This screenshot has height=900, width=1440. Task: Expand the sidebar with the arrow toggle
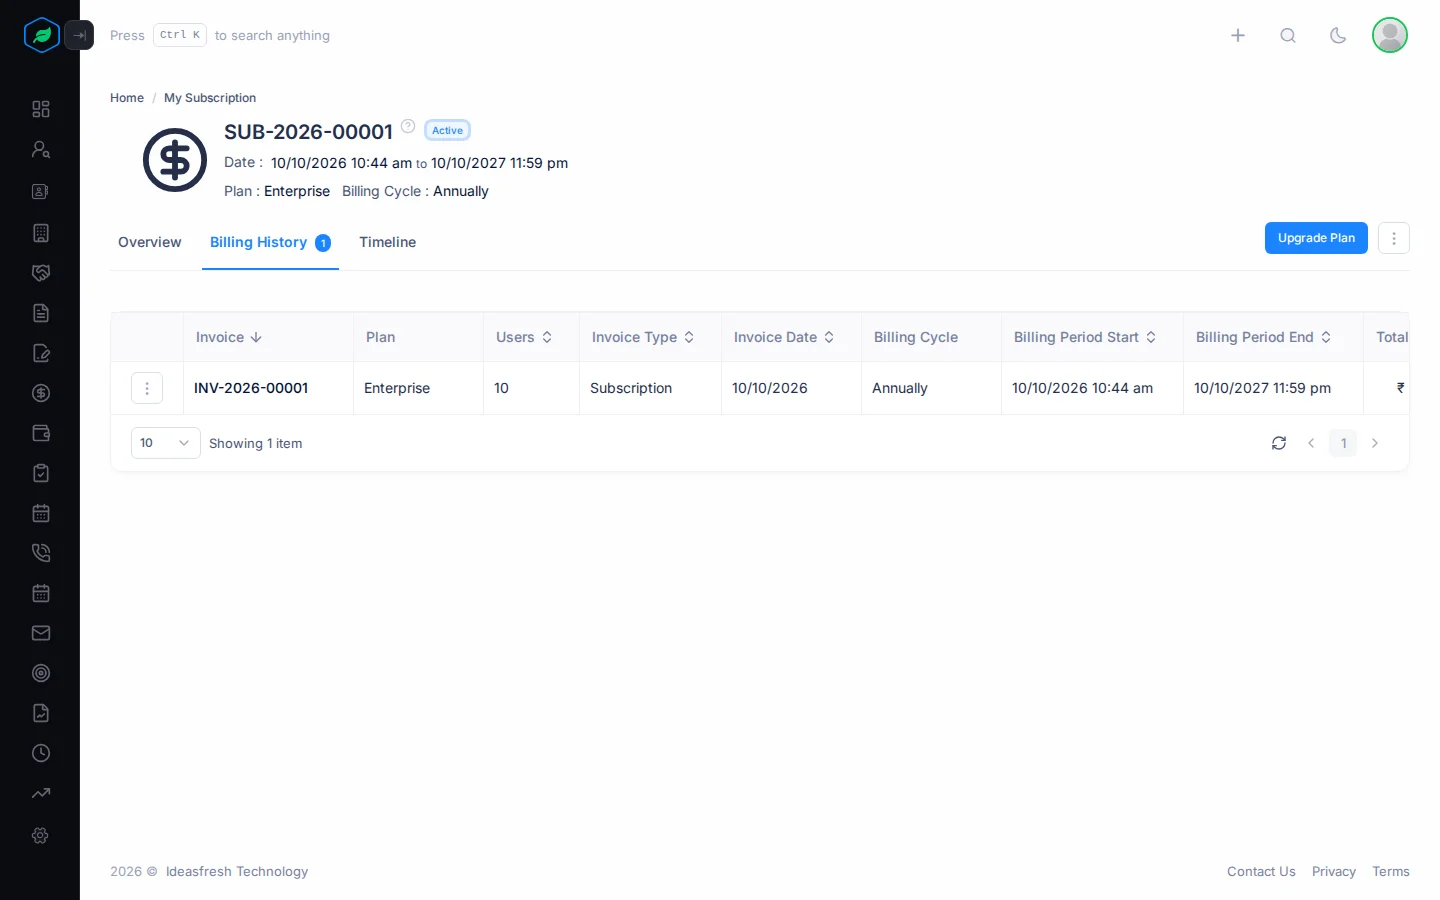tap(79, 35)
